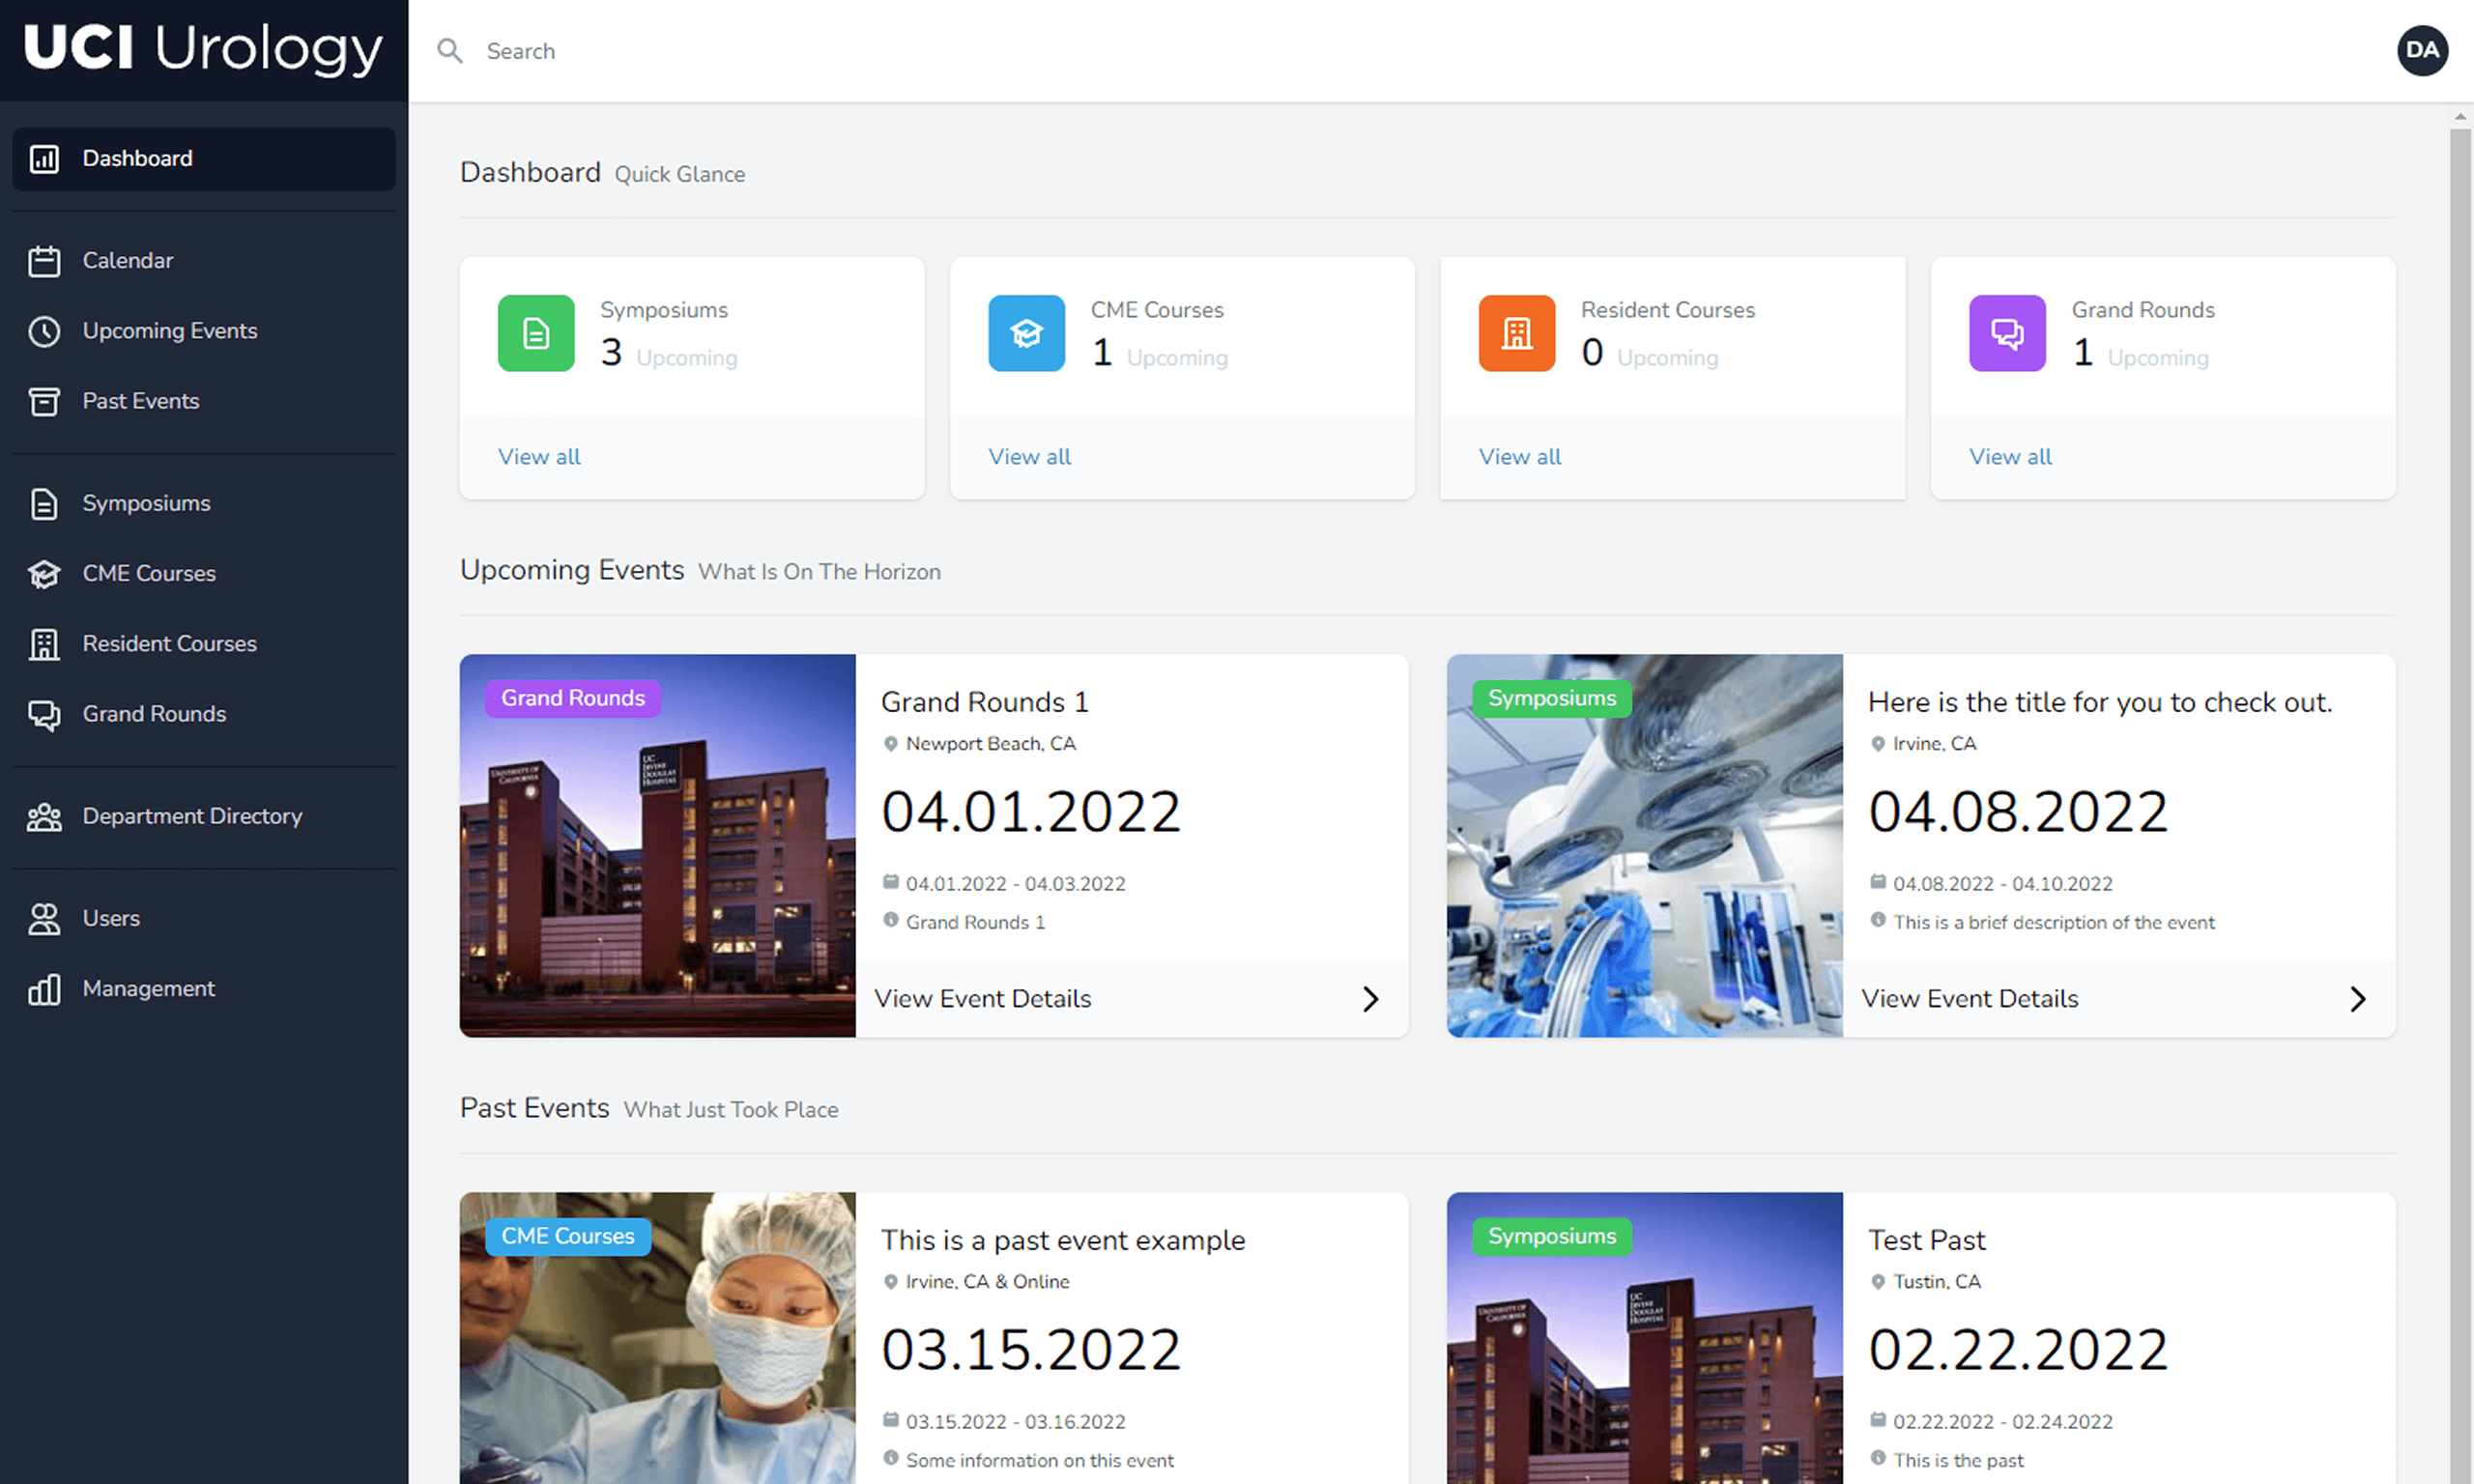Click the Management chart icon in sidebar

44,989
